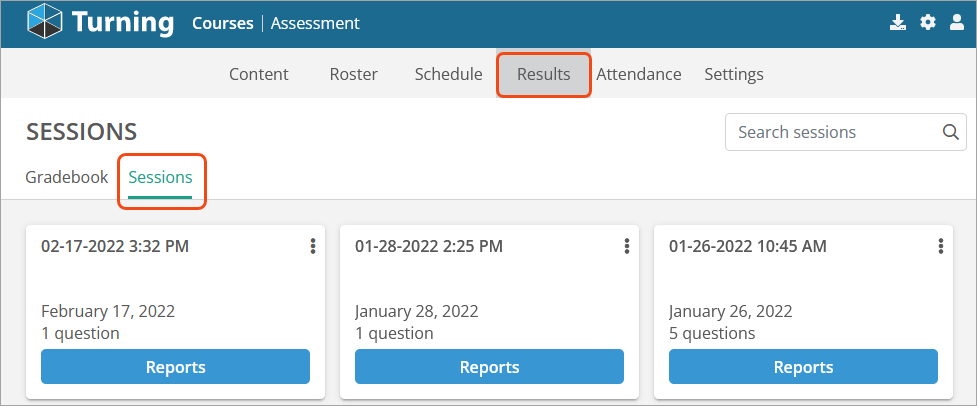Viewport: 977px width, 406px height.
Task: Open the user profile icon
Action: (x=956, y=24)
